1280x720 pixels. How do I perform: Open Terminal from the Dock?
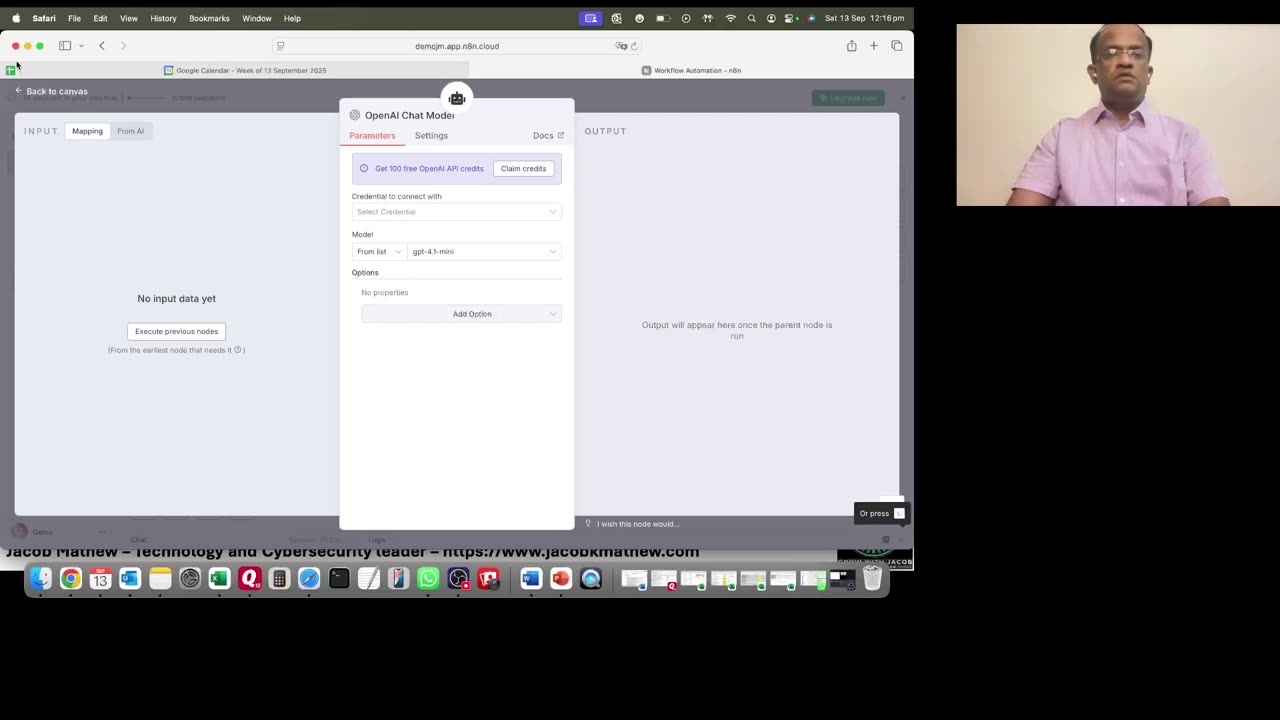pyautogui.click(x=339, y=578)
